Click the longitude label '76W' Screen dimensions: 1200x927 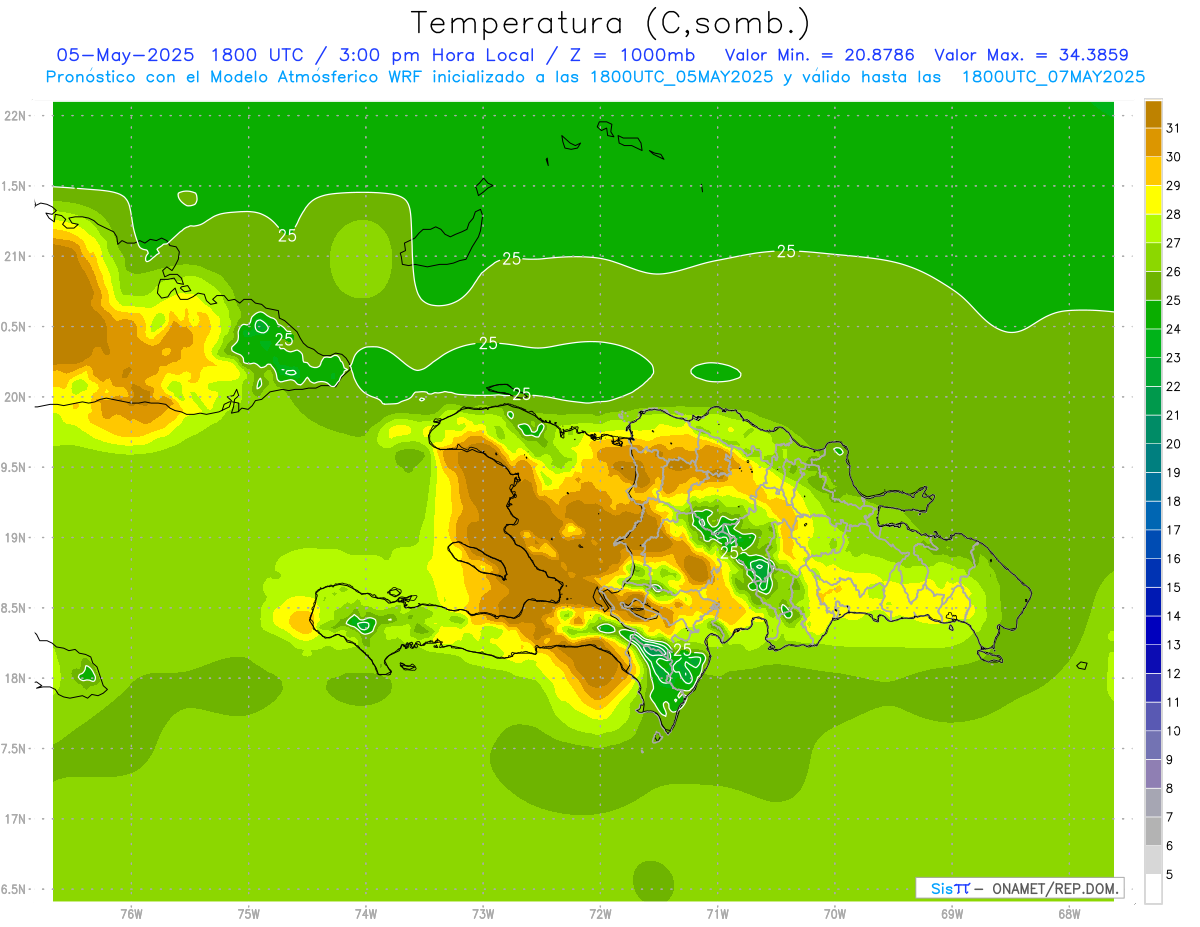132,913
